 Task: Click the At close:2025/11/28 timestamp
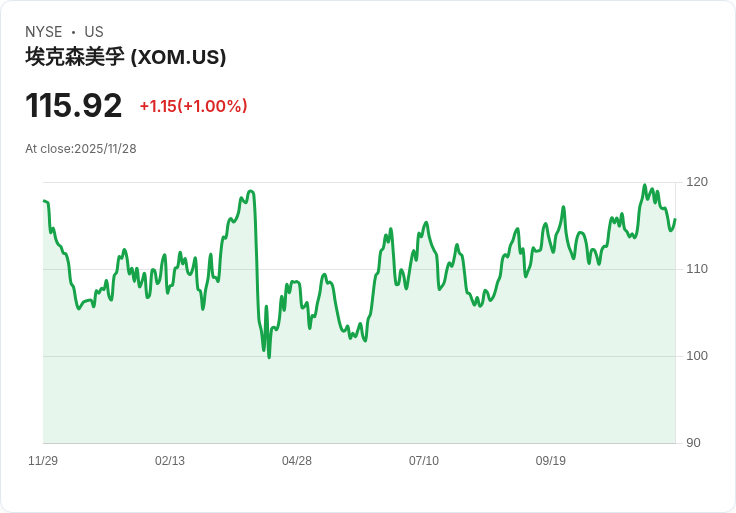tap(81, 149)
